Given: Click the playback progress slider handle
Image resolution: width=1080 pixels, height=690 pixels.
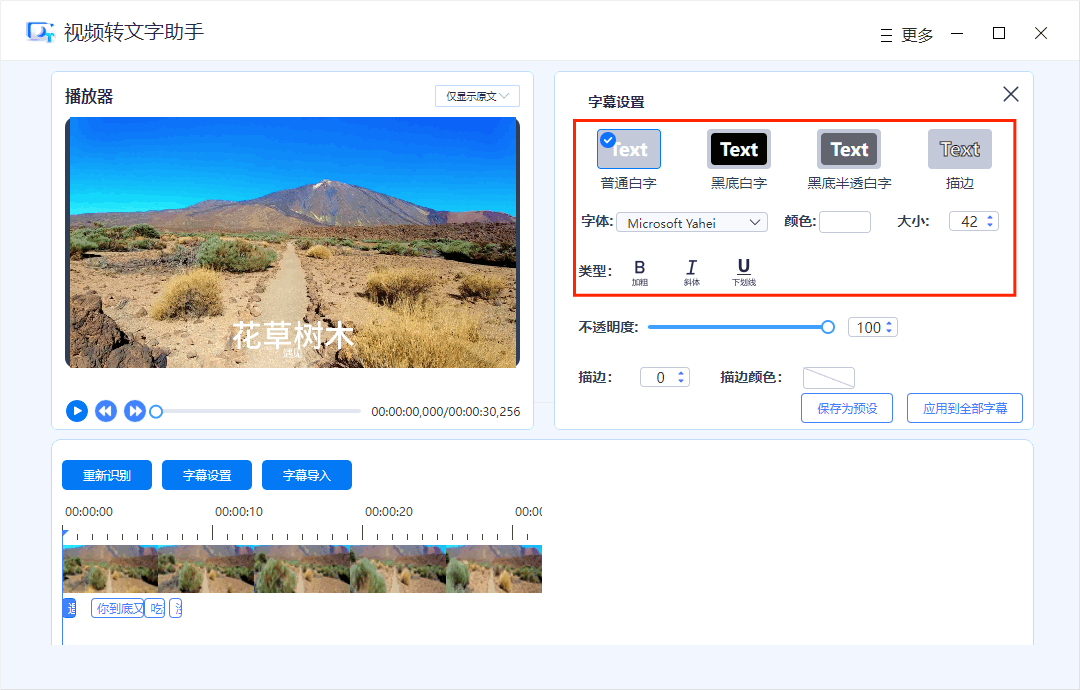Looking at the screenshot, I should tap(156, 412).
